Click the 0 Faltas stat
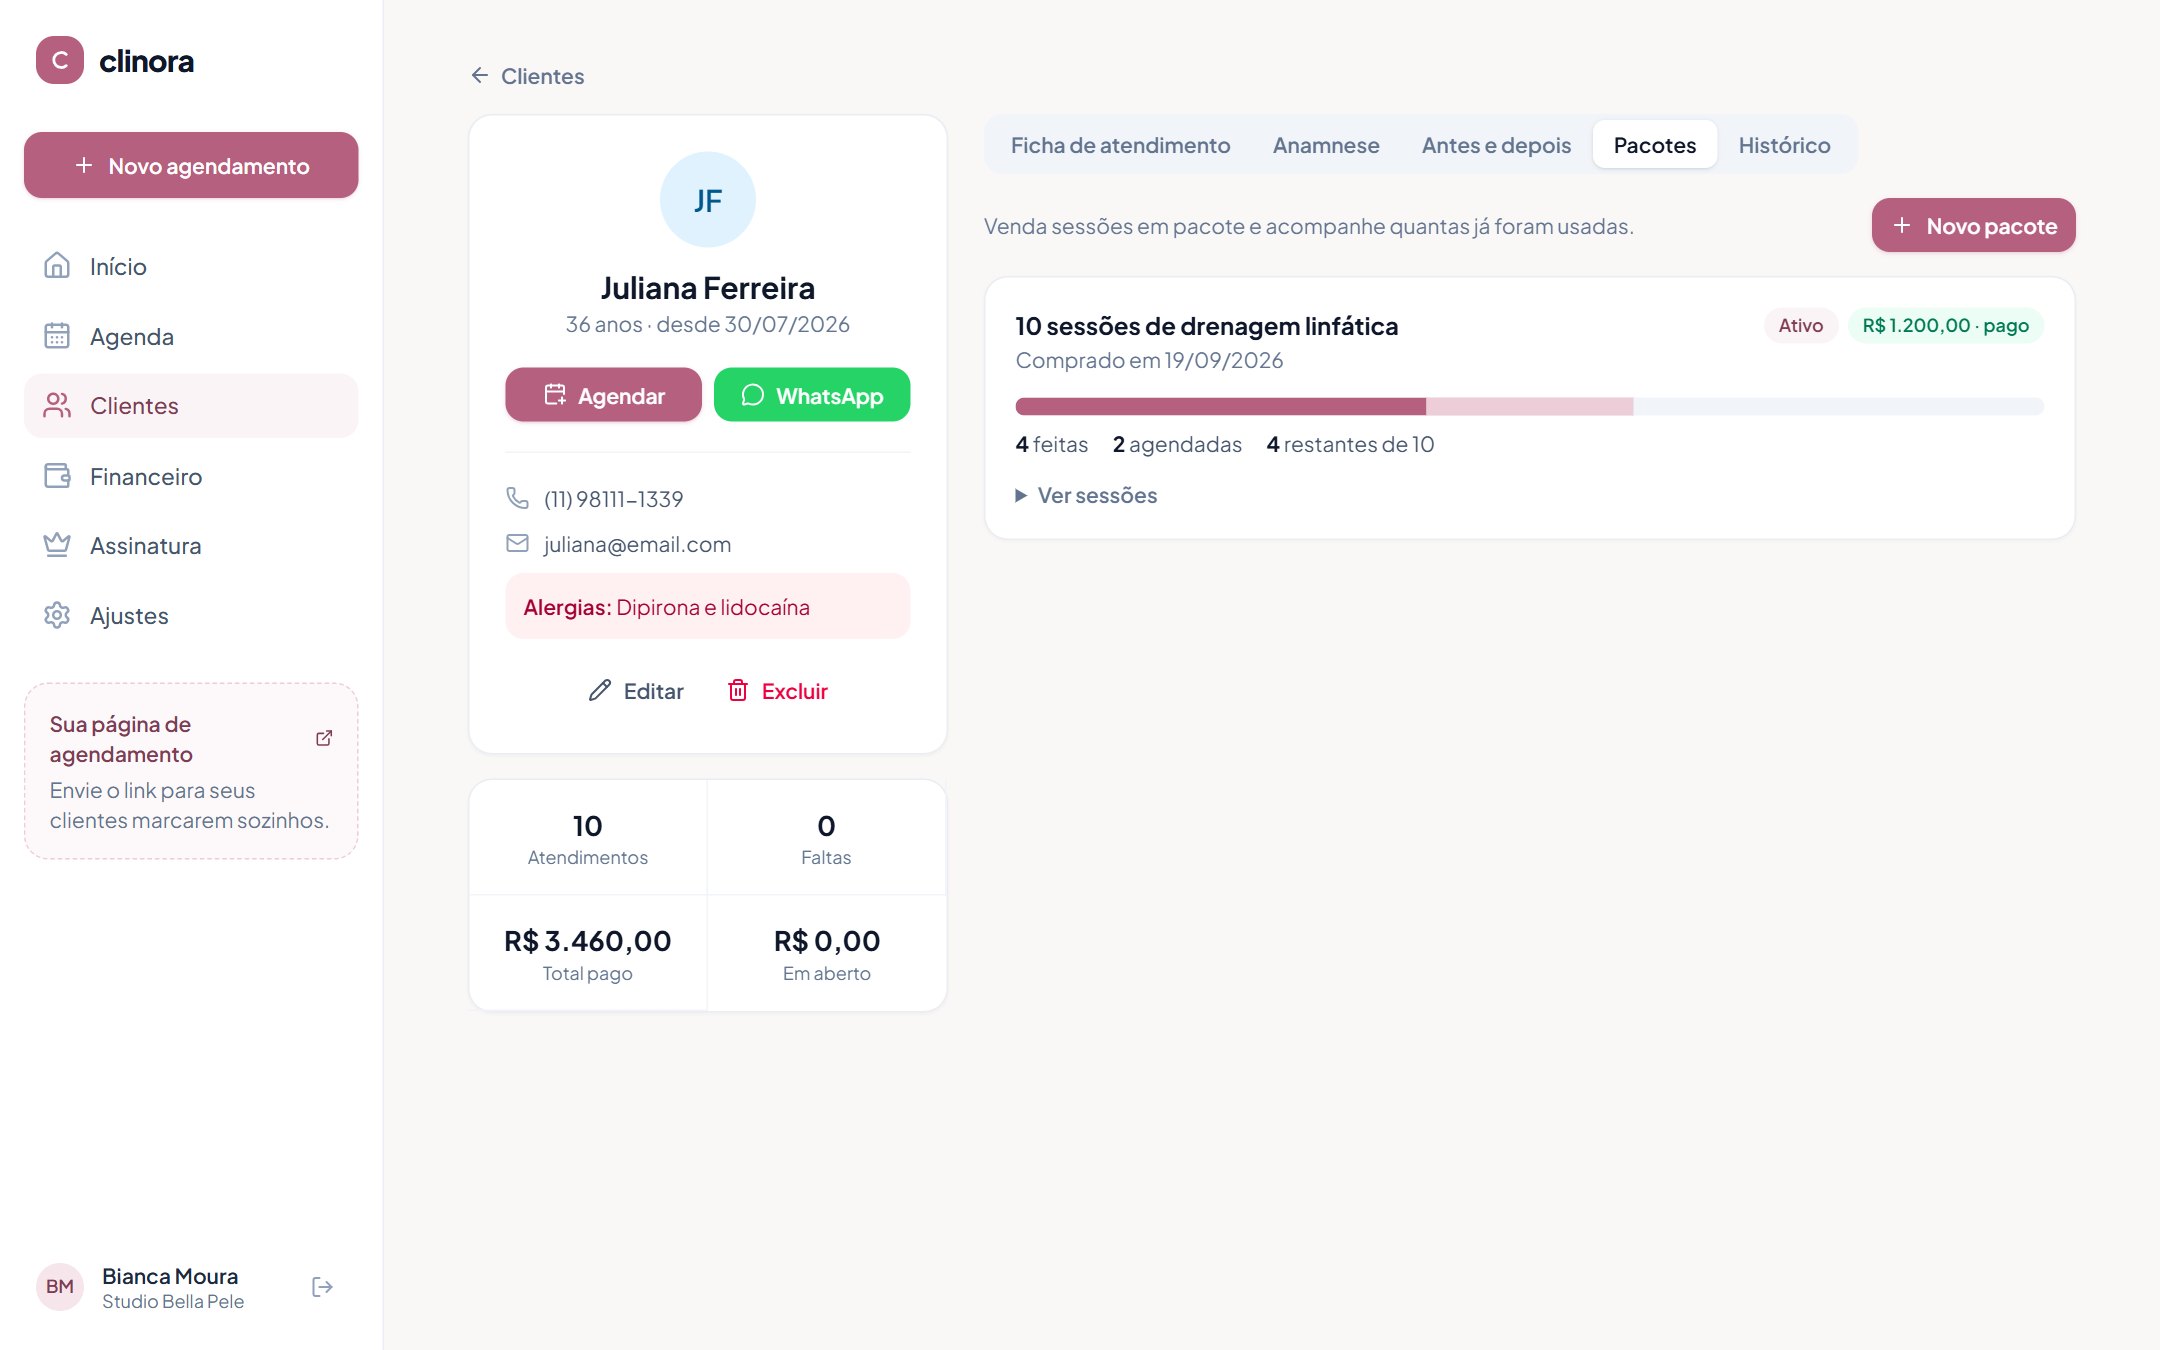The height and width of the screenshot is (1350, 2160). click(826, 838)
